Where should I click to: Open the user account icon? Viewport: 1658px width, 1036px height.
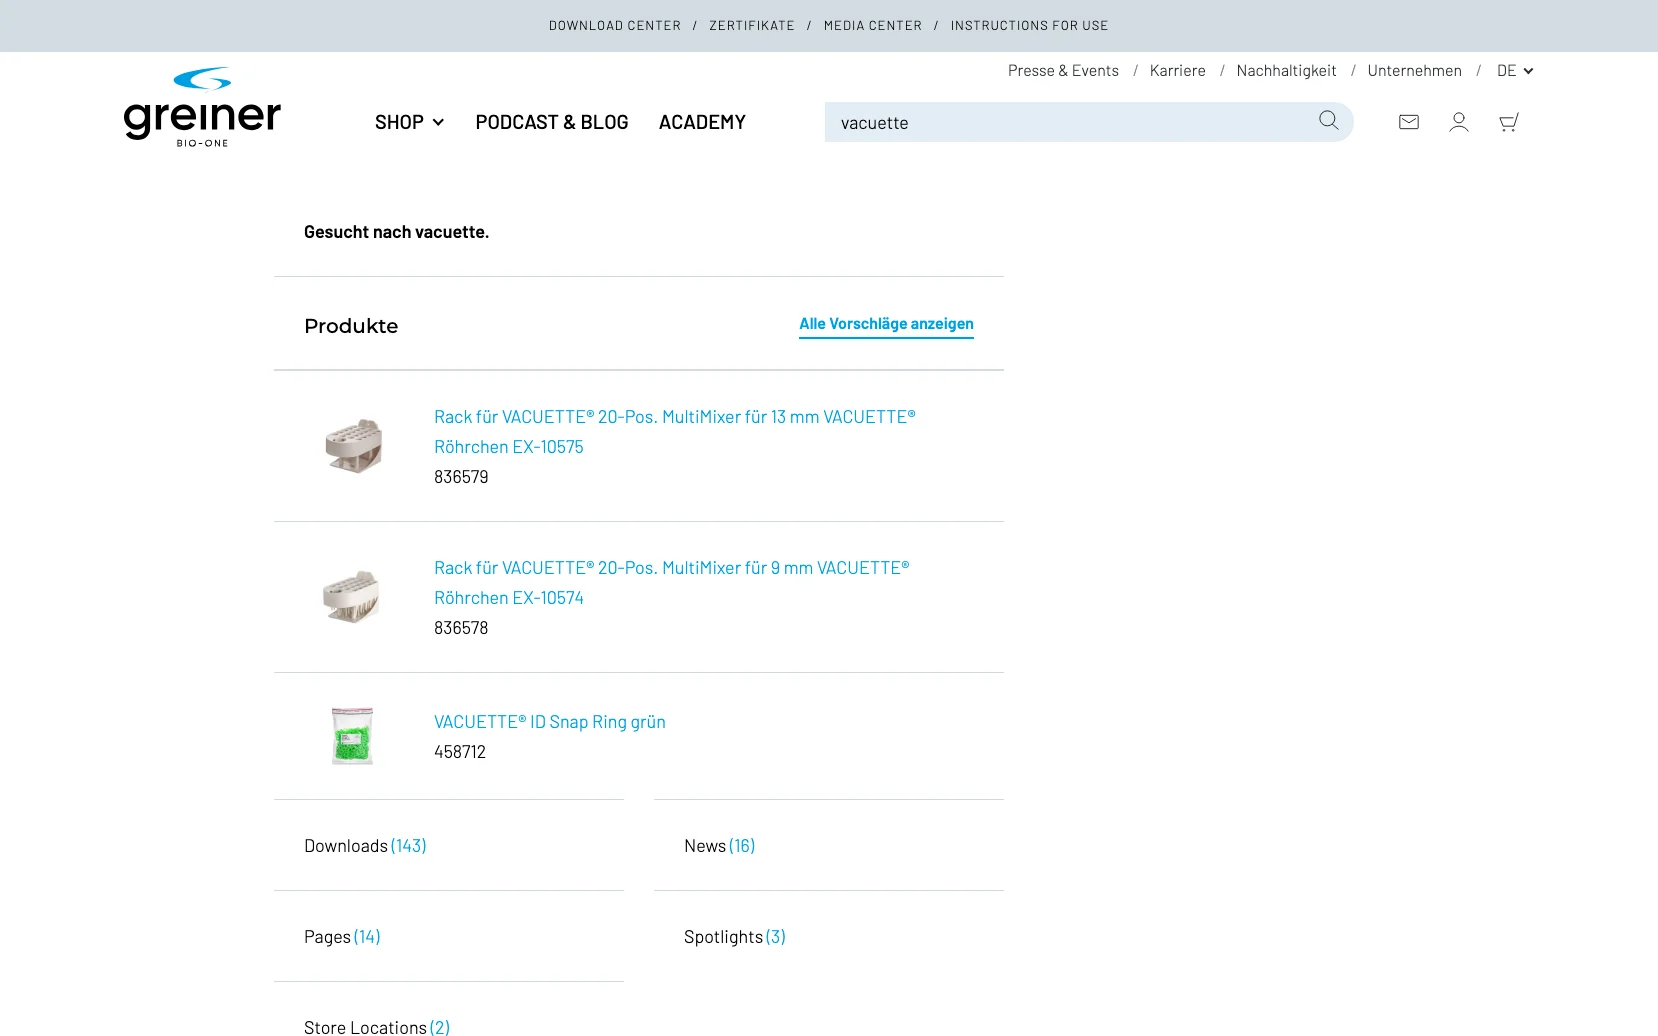pos(1459,122)
